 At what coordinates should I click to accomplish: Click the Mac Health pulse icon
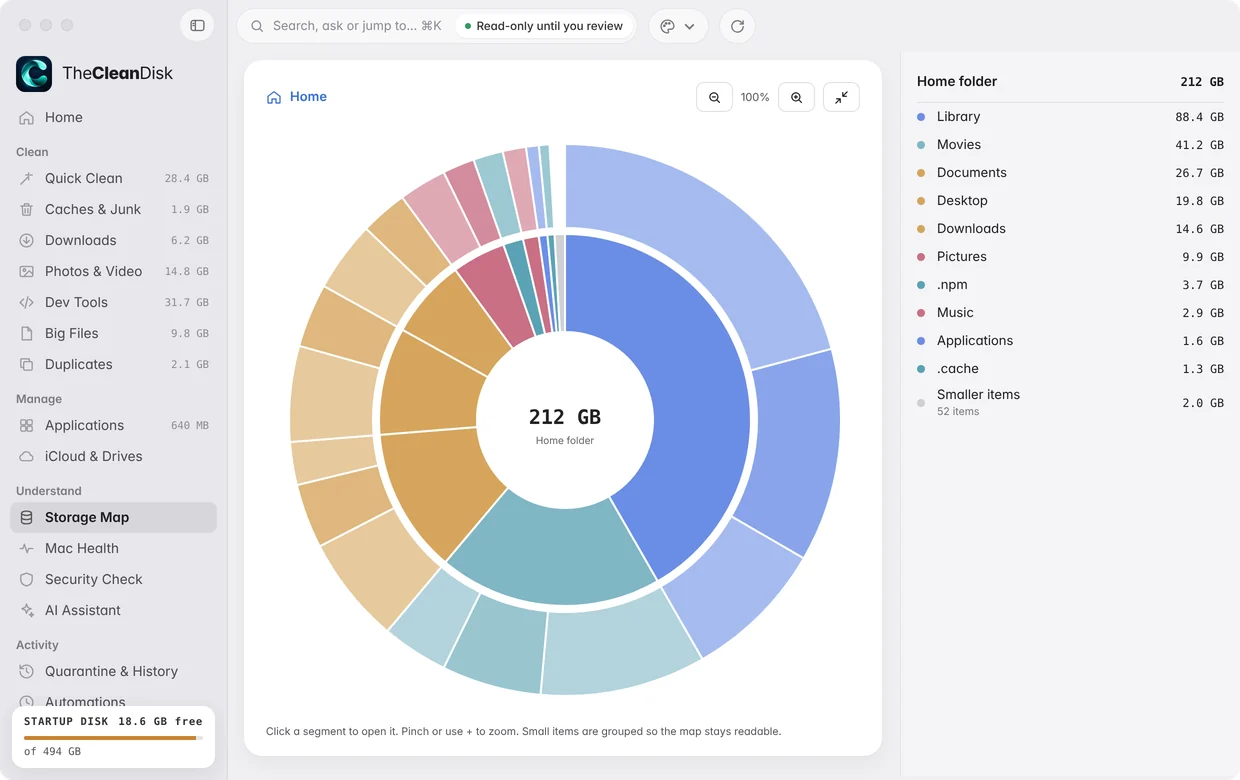coord(27,548)
